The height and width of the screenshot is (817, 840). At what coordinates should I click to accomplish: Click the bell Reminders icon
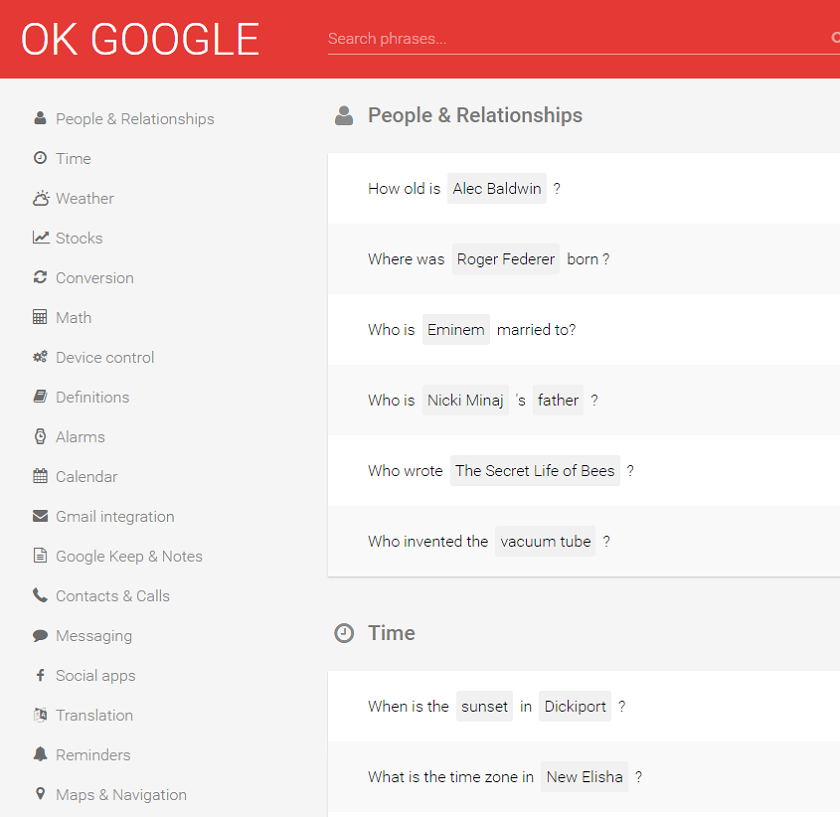pyautogui.click(x=40, y=754)
